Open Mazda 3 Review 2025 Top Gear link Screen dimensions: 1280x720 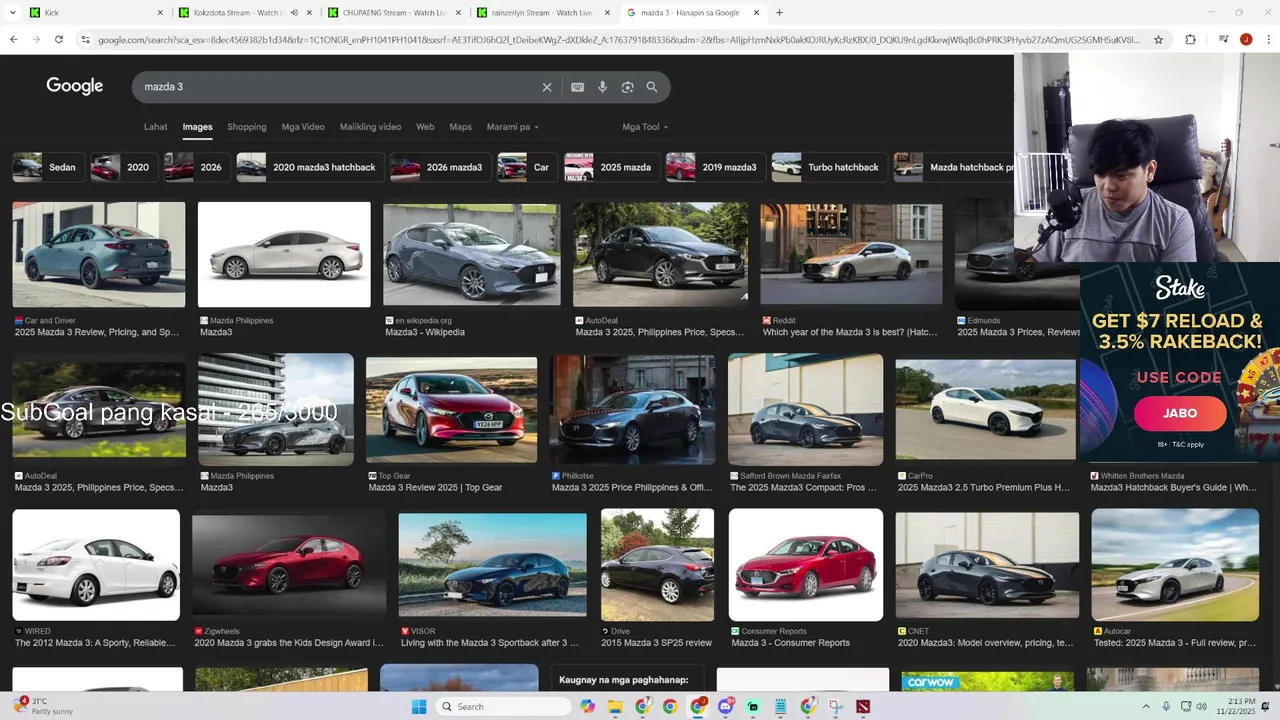435,488
